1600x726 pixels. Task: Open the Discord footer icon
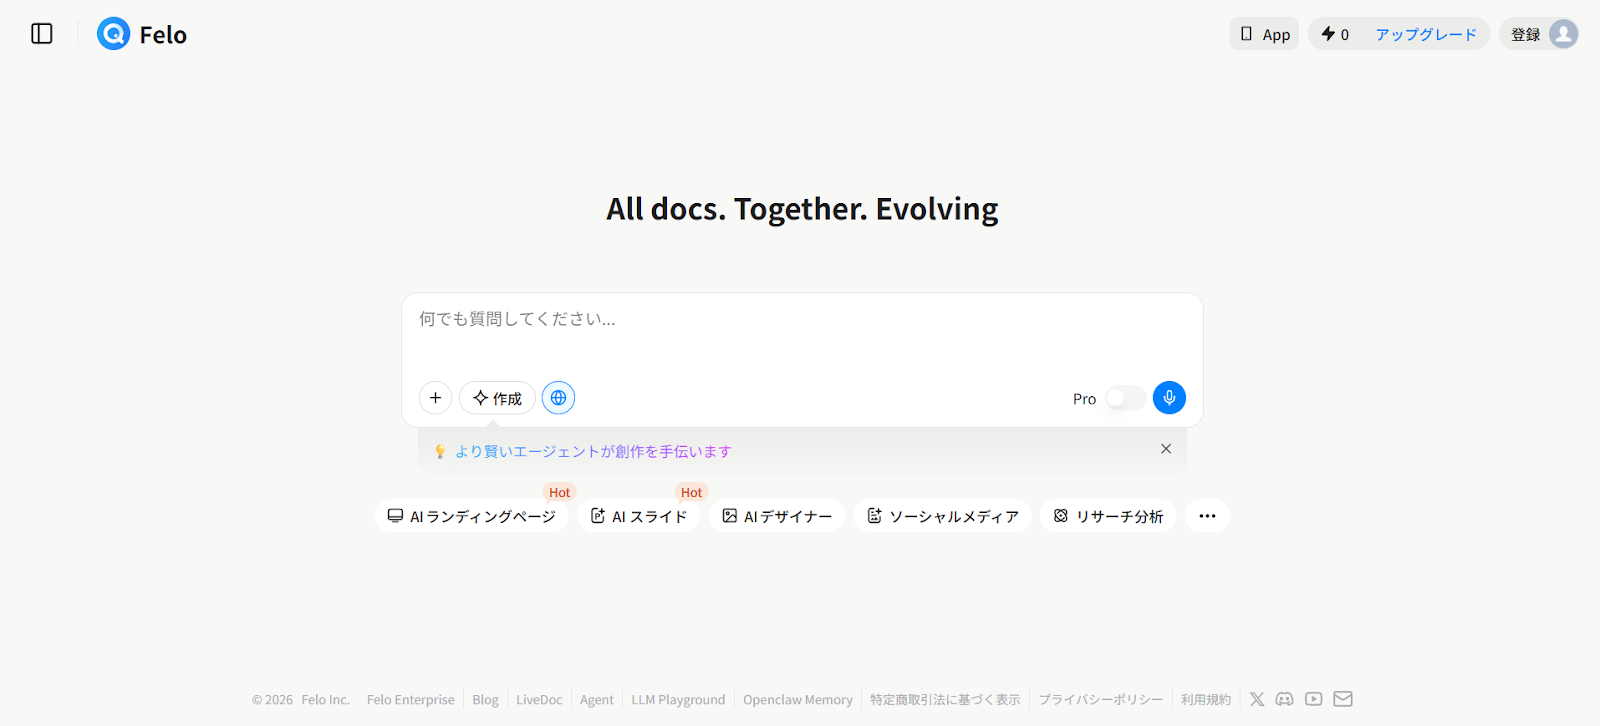pos(1285,699)
